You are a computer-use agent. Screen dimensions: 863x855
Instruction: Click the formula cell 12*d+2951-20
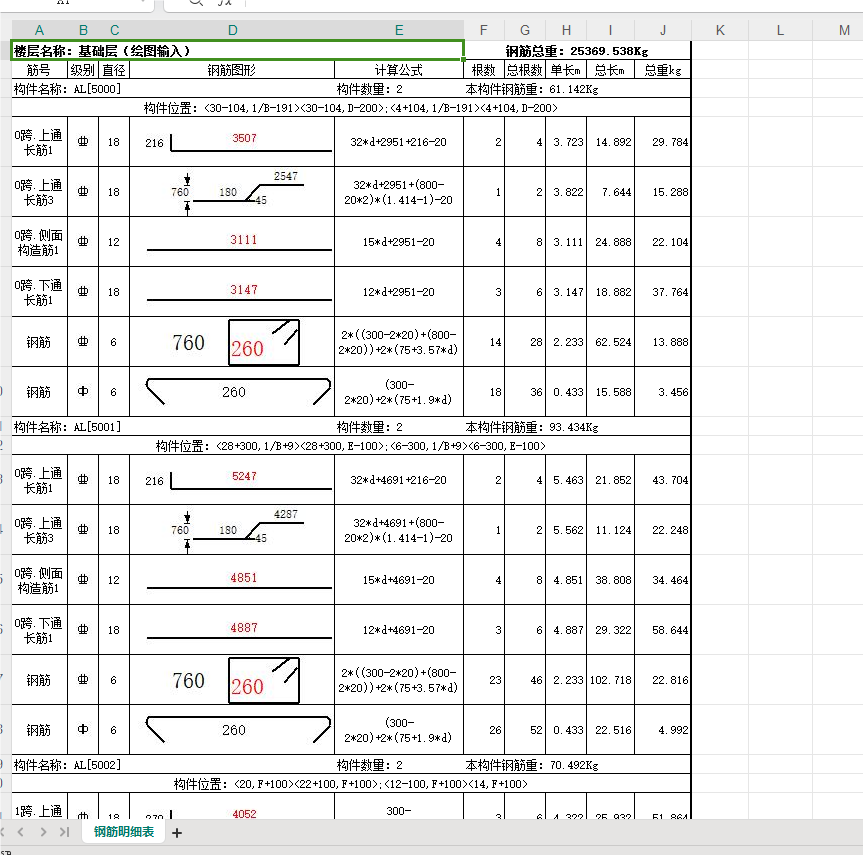(x=399, y=292)
